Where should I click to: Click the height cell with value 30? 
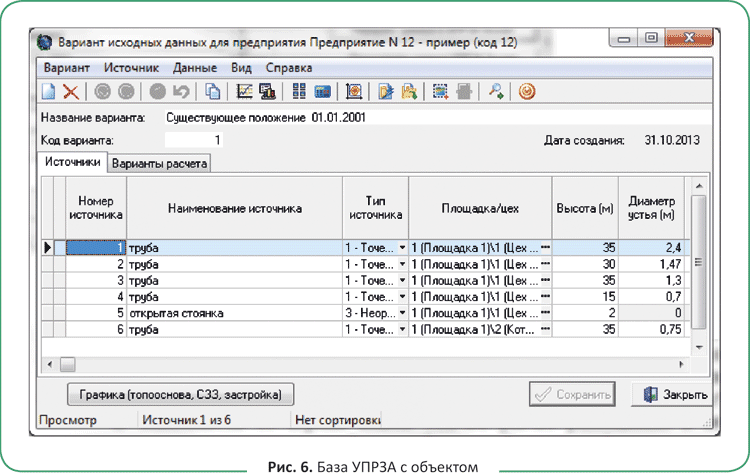pos(585,264)
